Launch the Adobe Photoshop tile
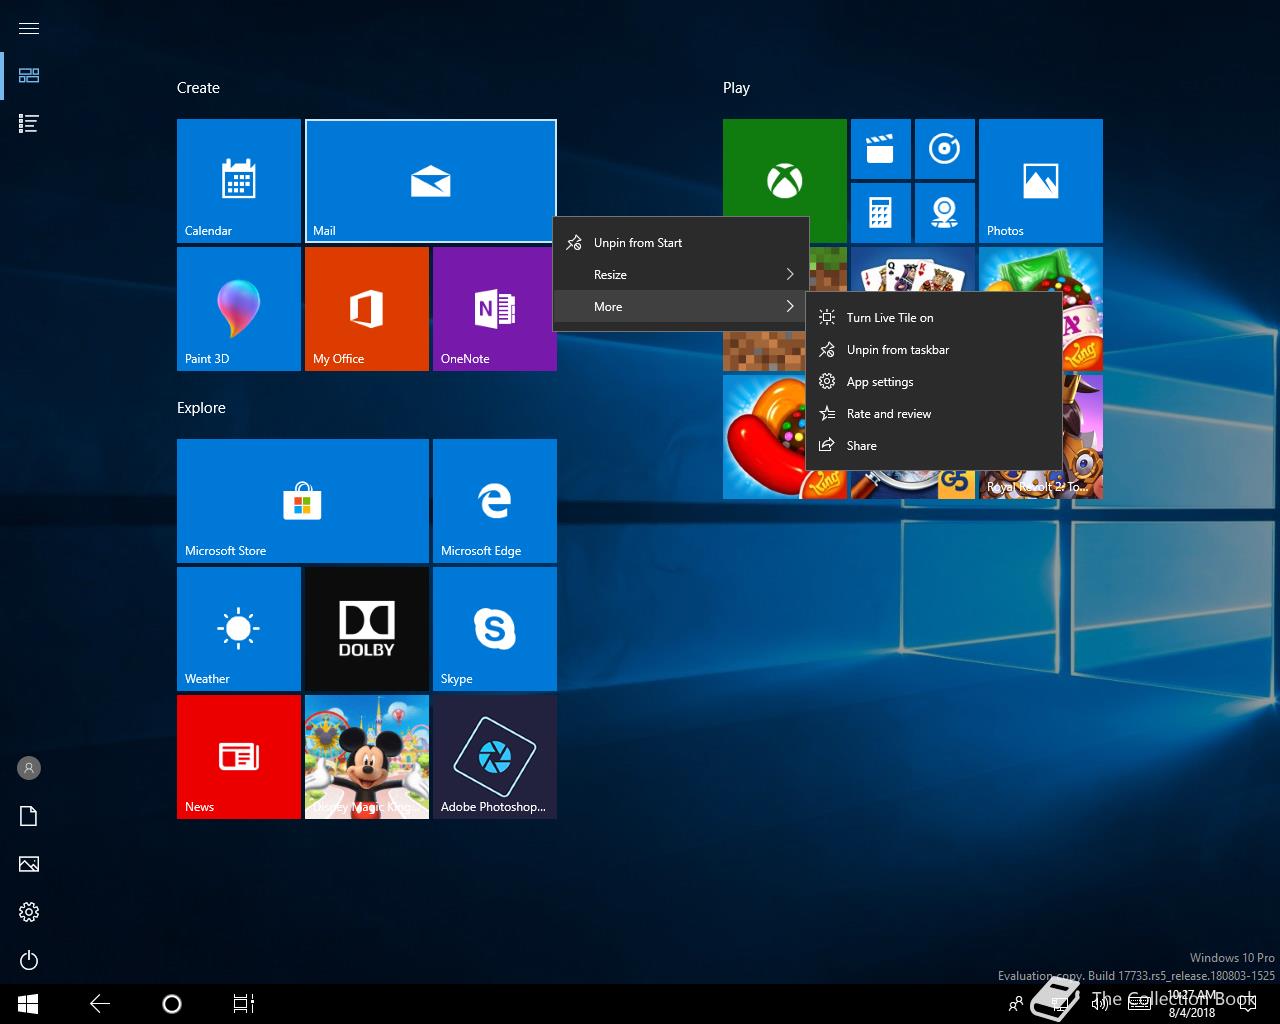 [495, 757]
